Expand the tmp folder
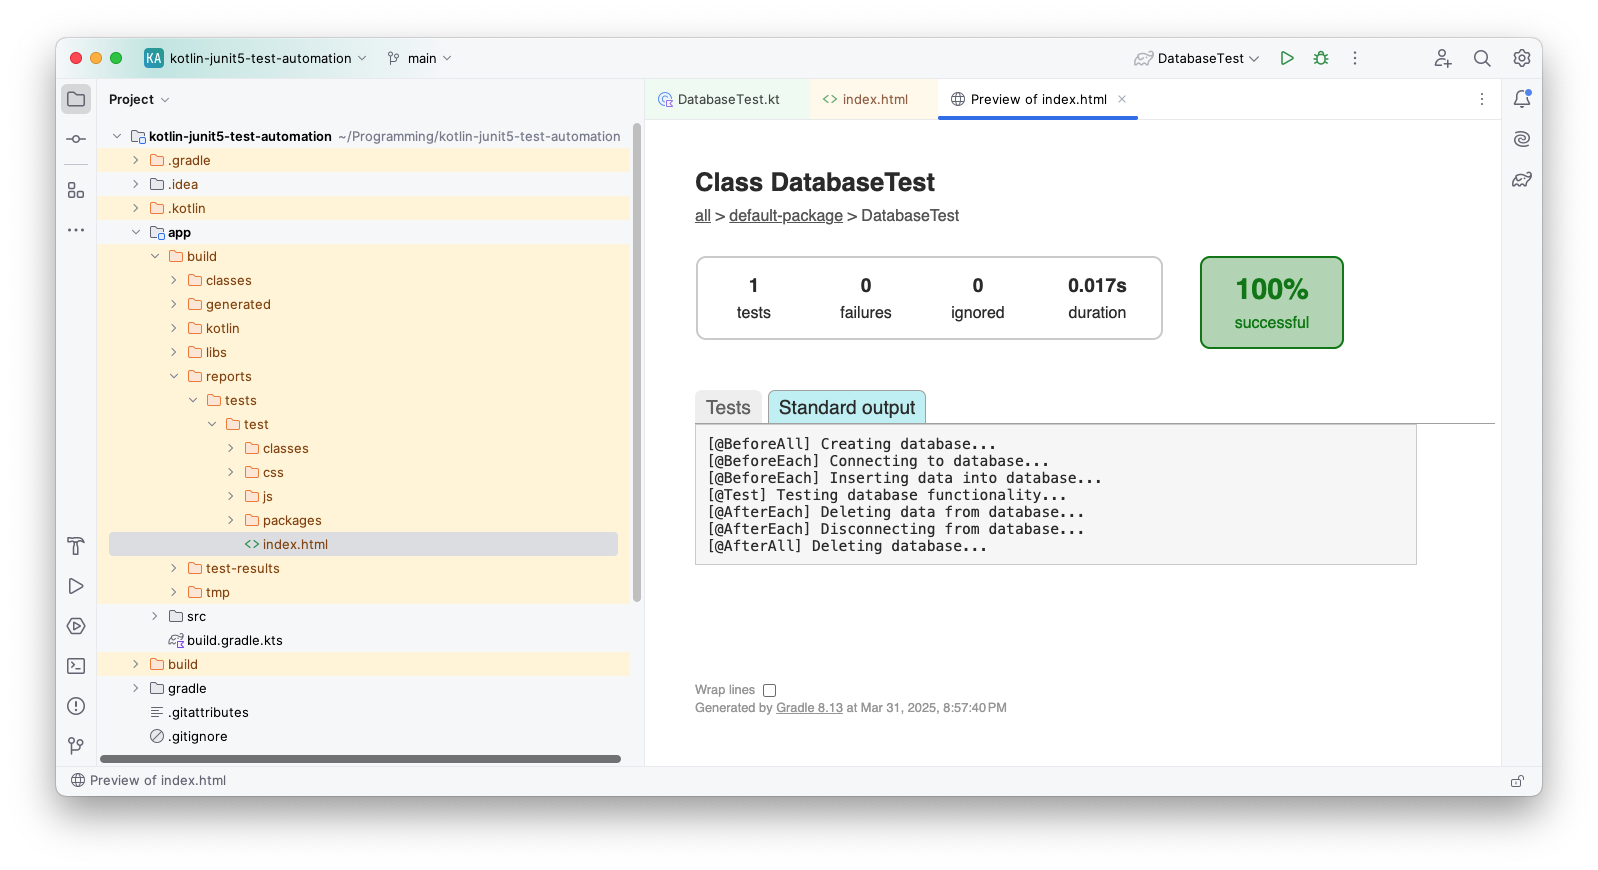The image size is (1598, 870). click(174, 592)
